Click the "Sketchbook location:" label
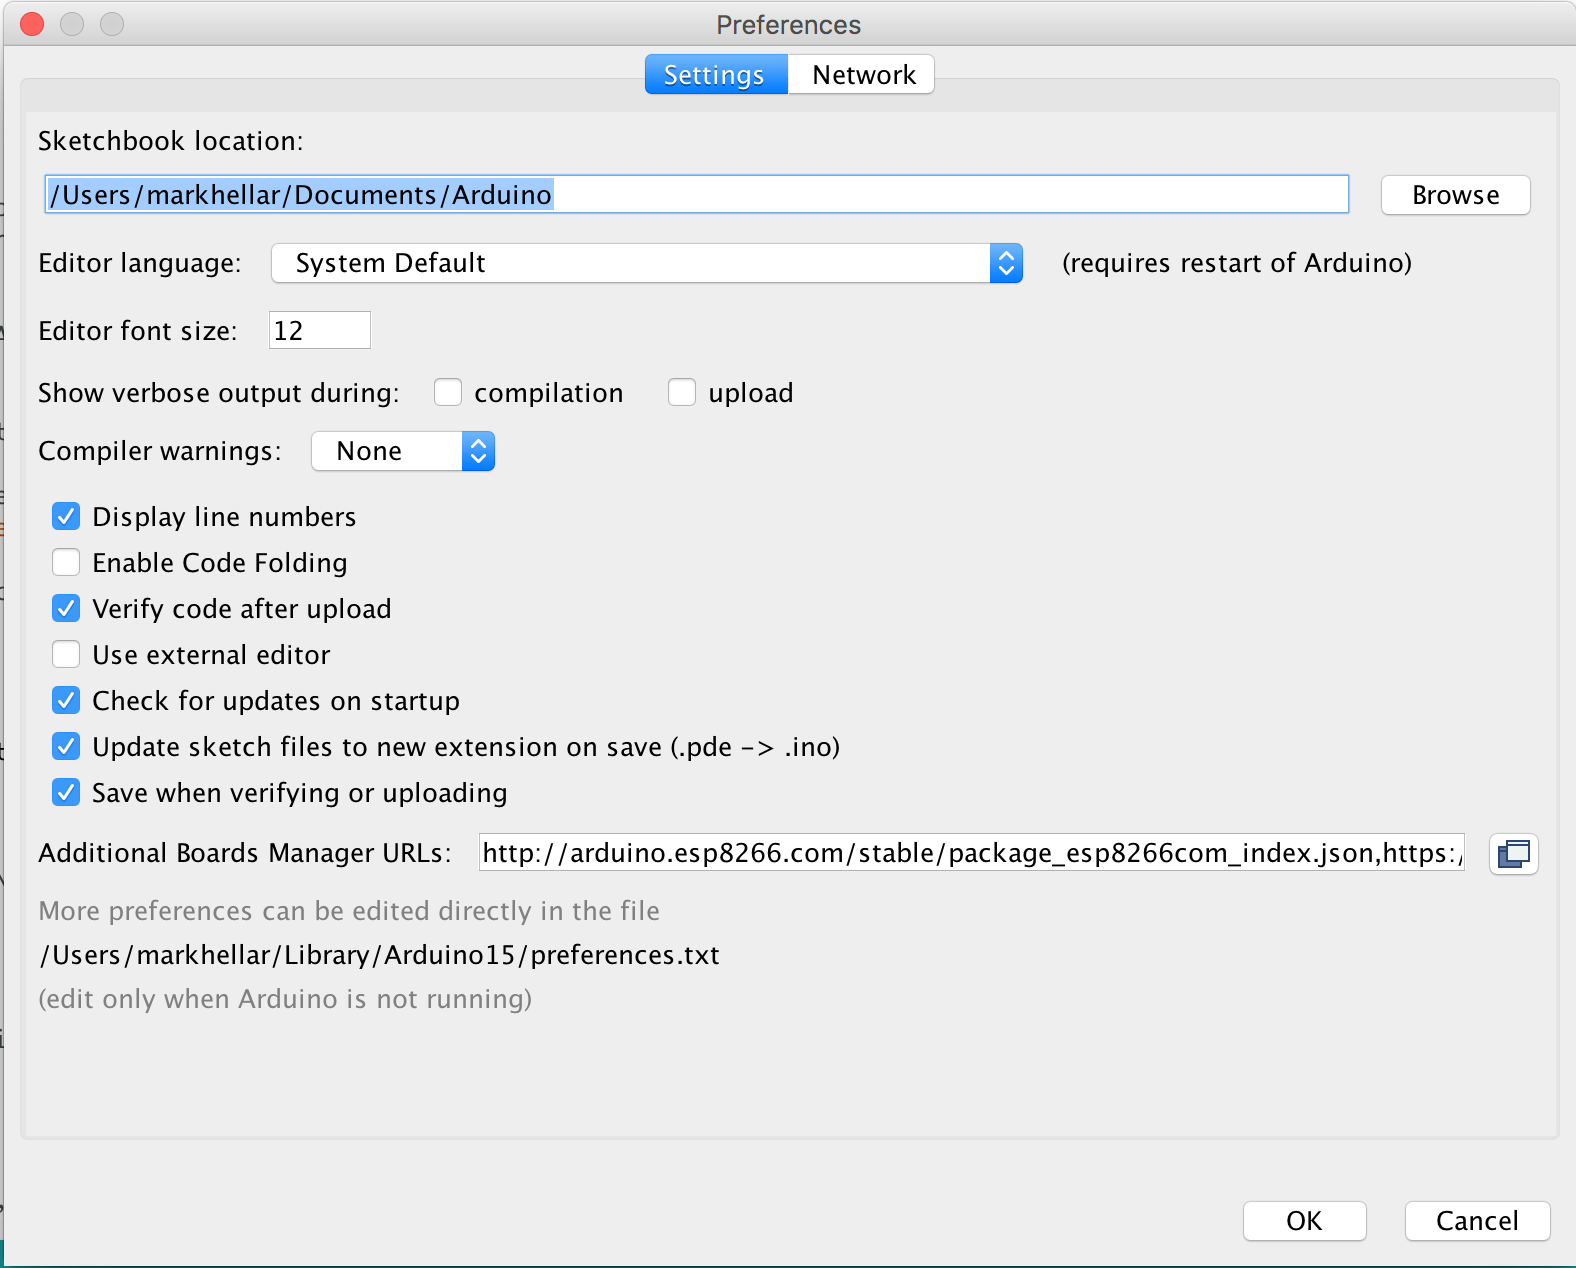Image resolution: width=1576 pixels, height=1268 pixels. [170, 141]
